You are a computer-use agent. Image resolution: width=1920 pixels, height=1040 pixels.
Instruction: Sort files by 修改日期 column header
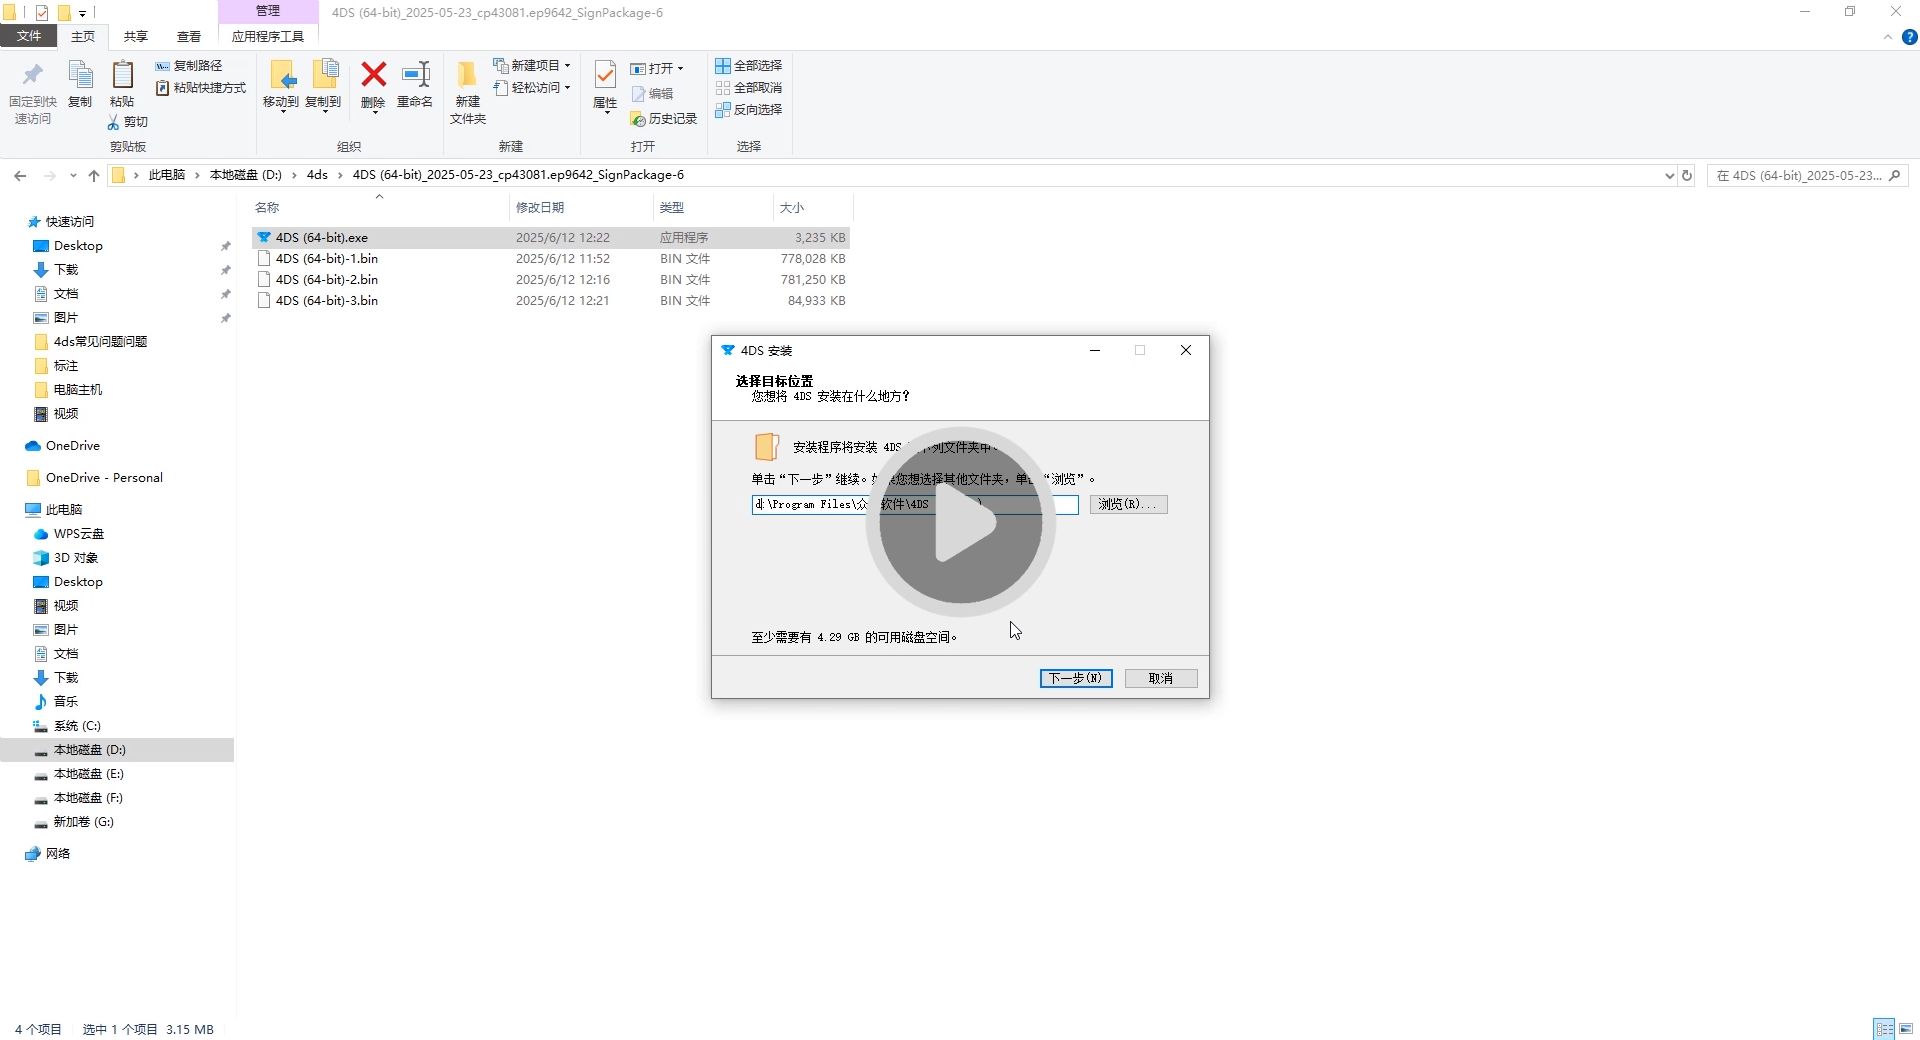[x=540, y=208]
